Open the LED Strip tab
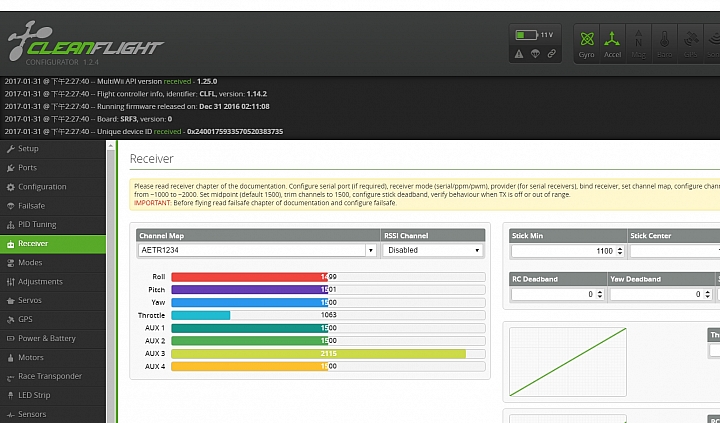The image size is (720, 423). pyautogui.click(x=53, y=395)
